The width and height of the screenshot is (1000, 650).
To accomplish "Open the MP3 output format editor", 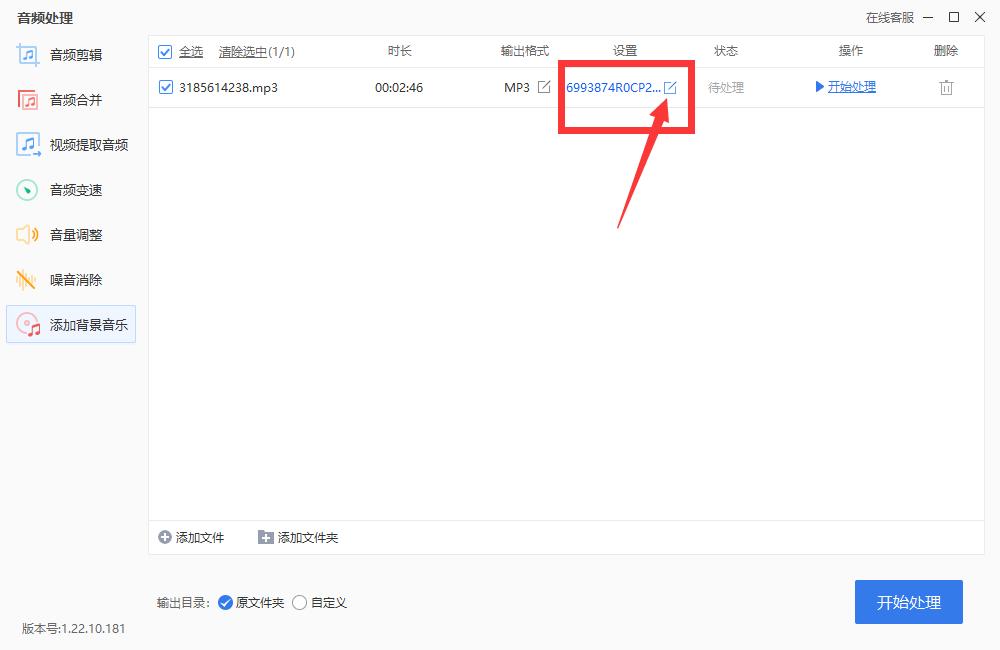I will click(x=545, y=87).
